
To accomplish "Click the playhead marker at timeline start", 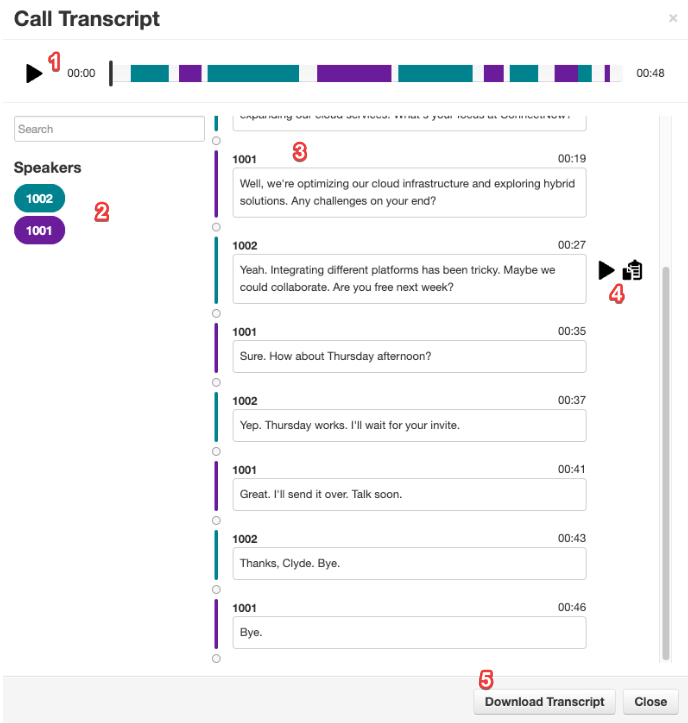I will click(111, 73).
